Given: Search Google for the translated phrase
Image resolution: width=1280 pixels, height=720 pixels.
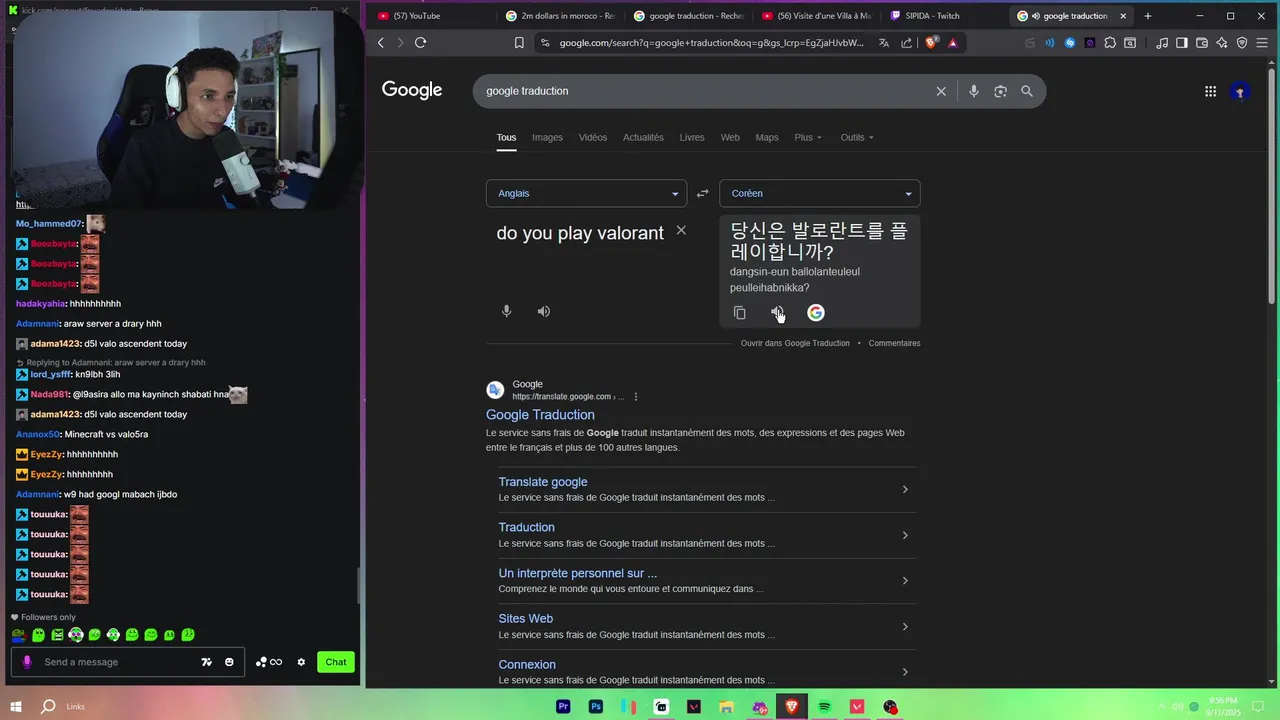Looking at the screenshot, I should (x=816, y=313).
